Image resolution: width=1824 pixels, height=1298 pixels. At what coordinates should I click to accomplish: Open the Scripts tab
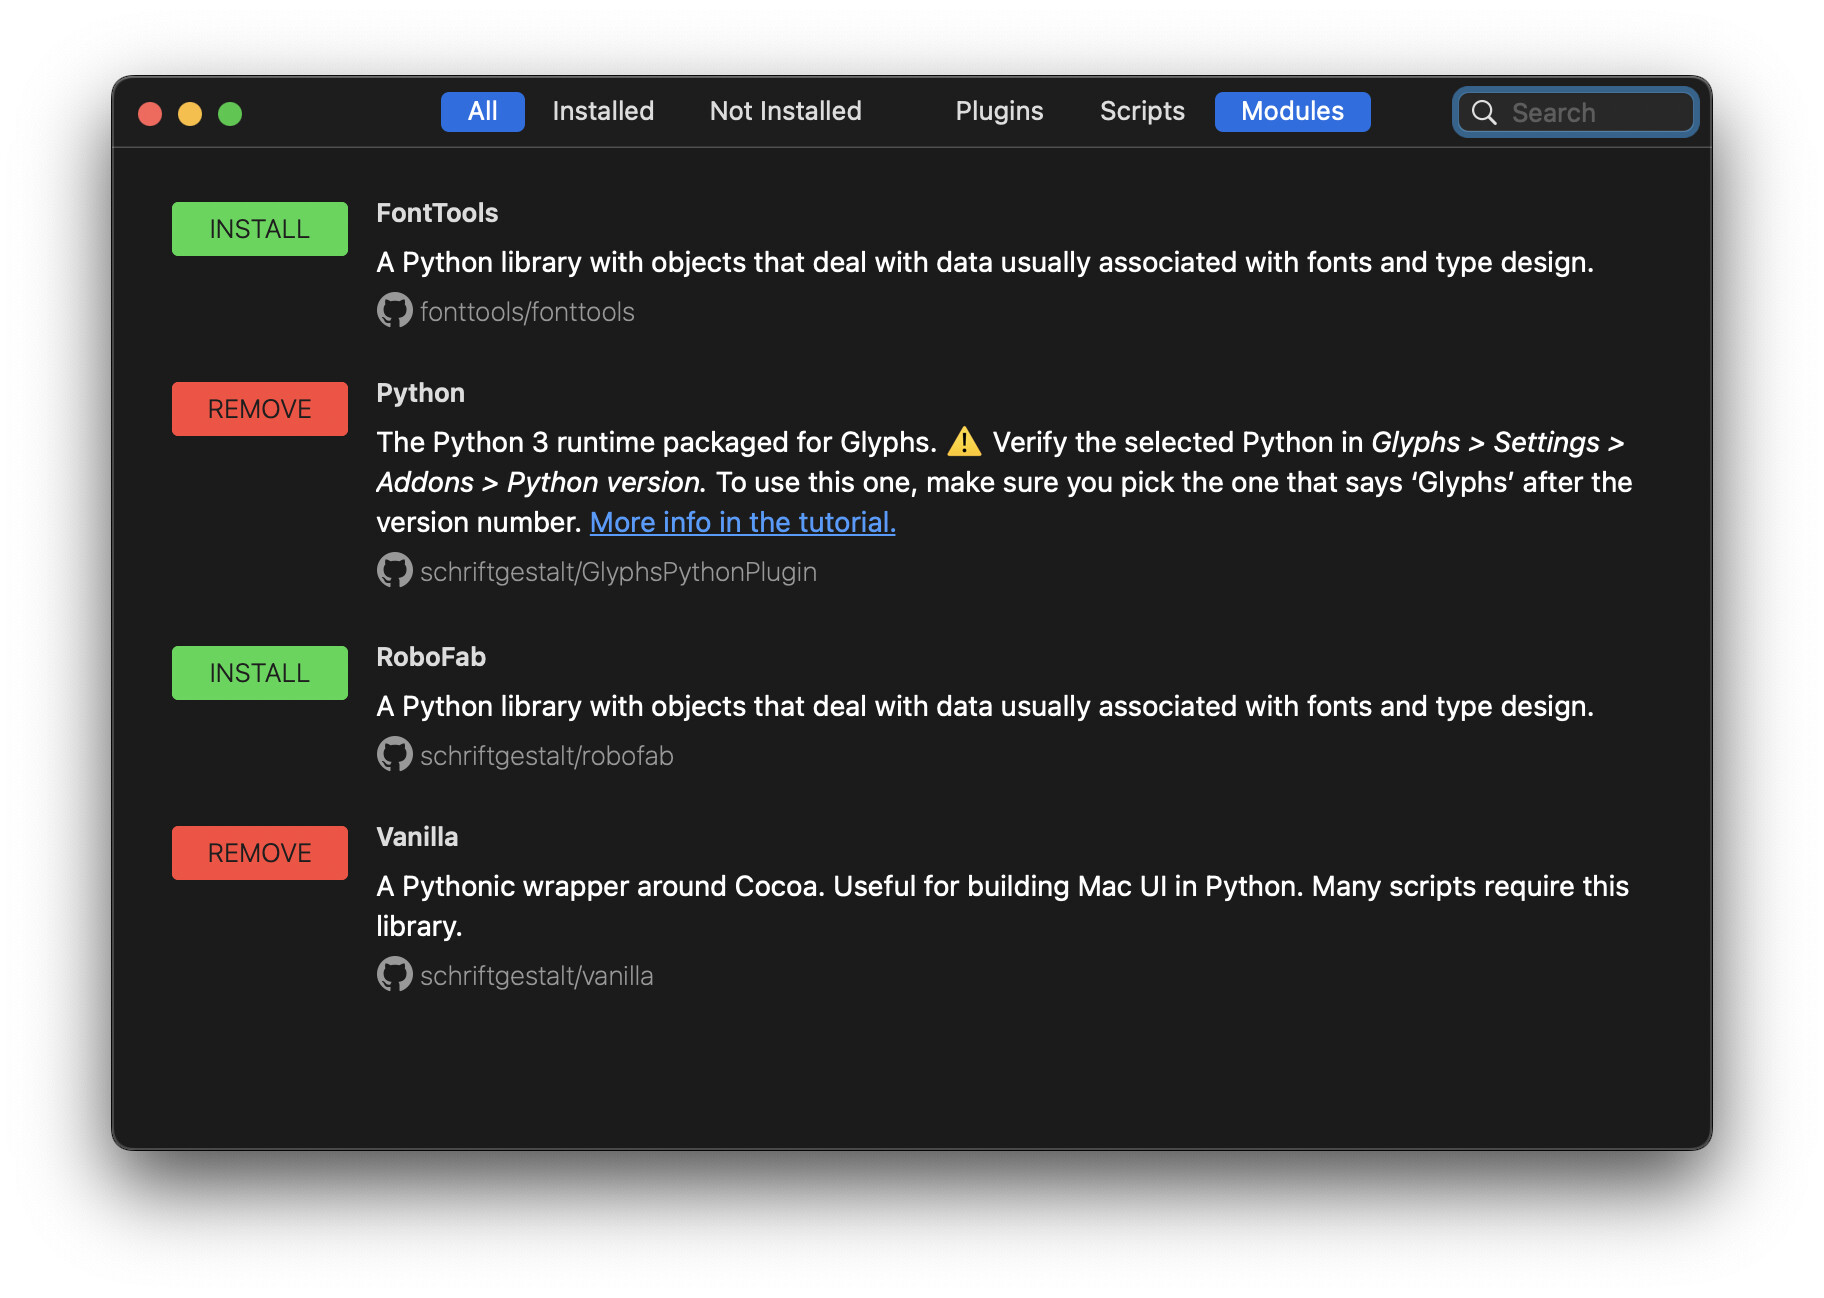pyautogui.click(x=1142, y=111)
